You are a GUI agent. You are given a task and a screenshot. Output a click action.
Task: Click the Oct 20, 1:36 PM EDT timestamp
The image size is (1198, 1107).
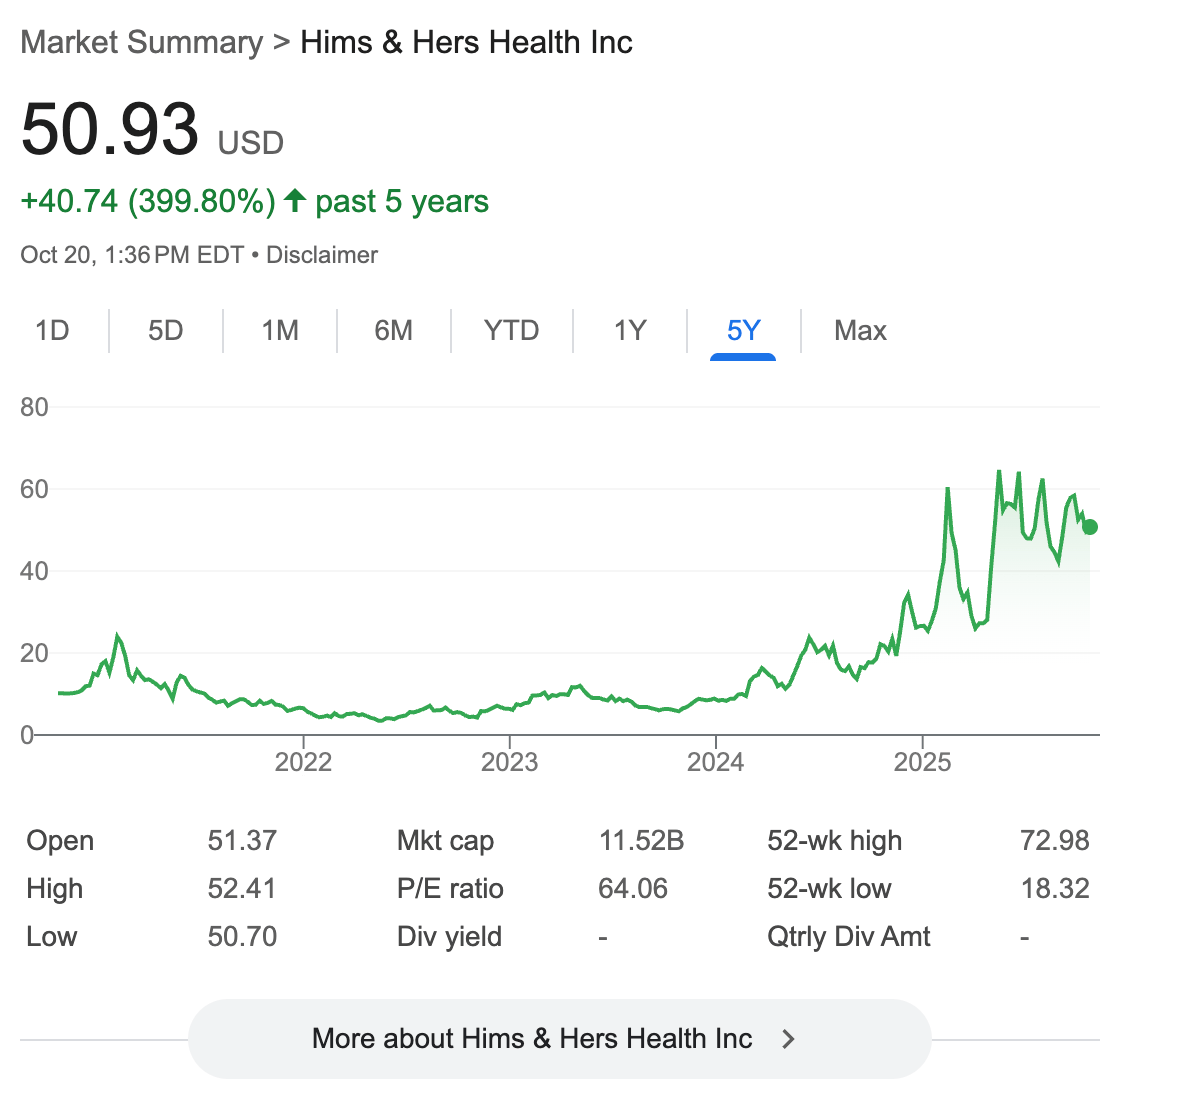pos(132,254)
